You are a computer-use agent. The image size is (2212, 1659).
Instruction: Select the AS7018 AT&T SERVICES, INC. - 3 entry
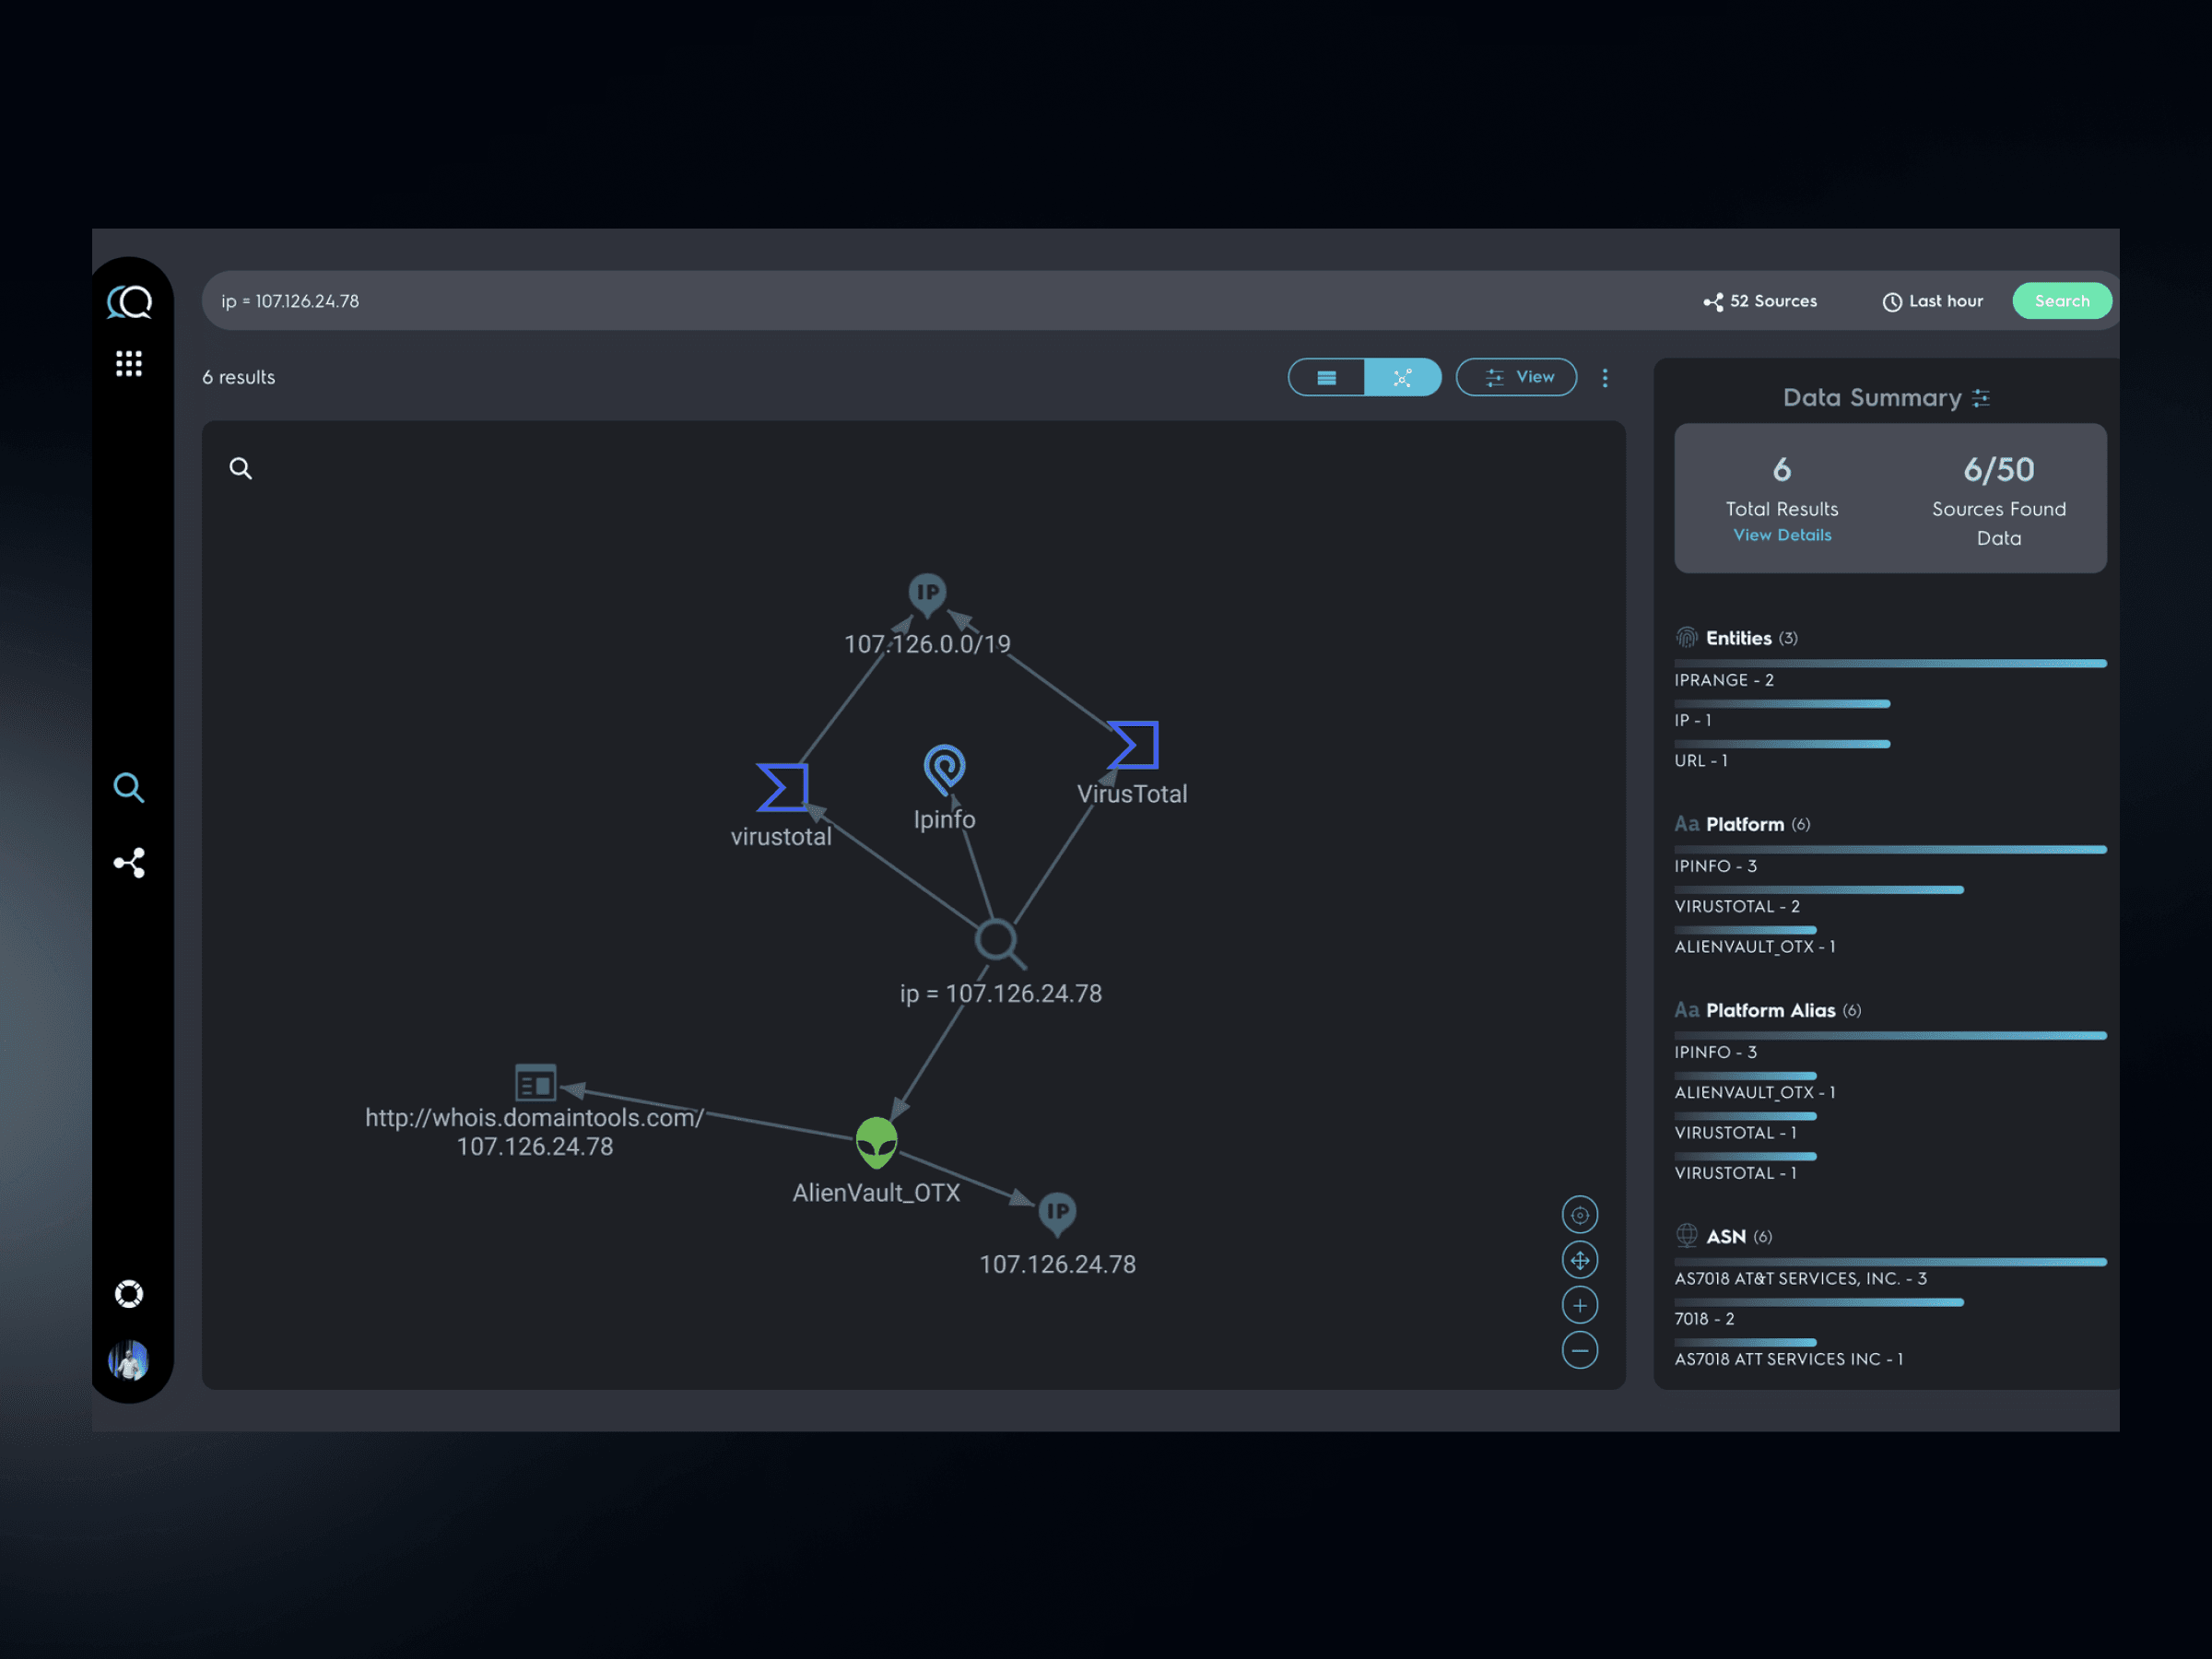[x=1801, y=1278]
